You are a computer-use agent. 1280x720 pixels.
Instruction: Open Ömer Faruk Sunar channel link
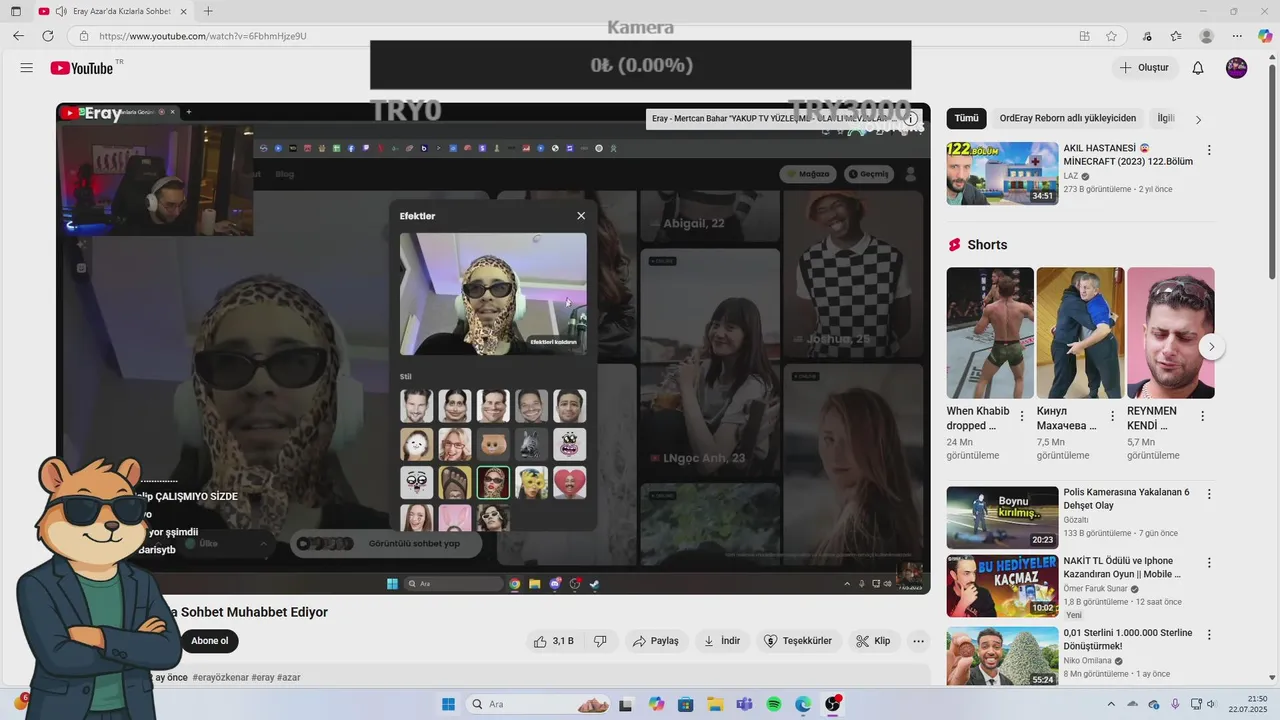click(x=1096, y=589)
